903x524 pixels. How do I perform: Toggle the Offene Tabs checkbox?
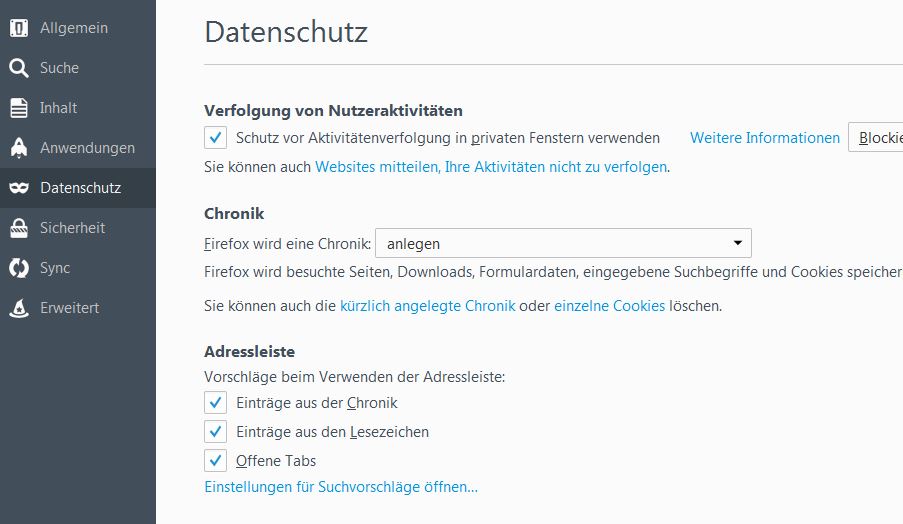tap(215, 461)
